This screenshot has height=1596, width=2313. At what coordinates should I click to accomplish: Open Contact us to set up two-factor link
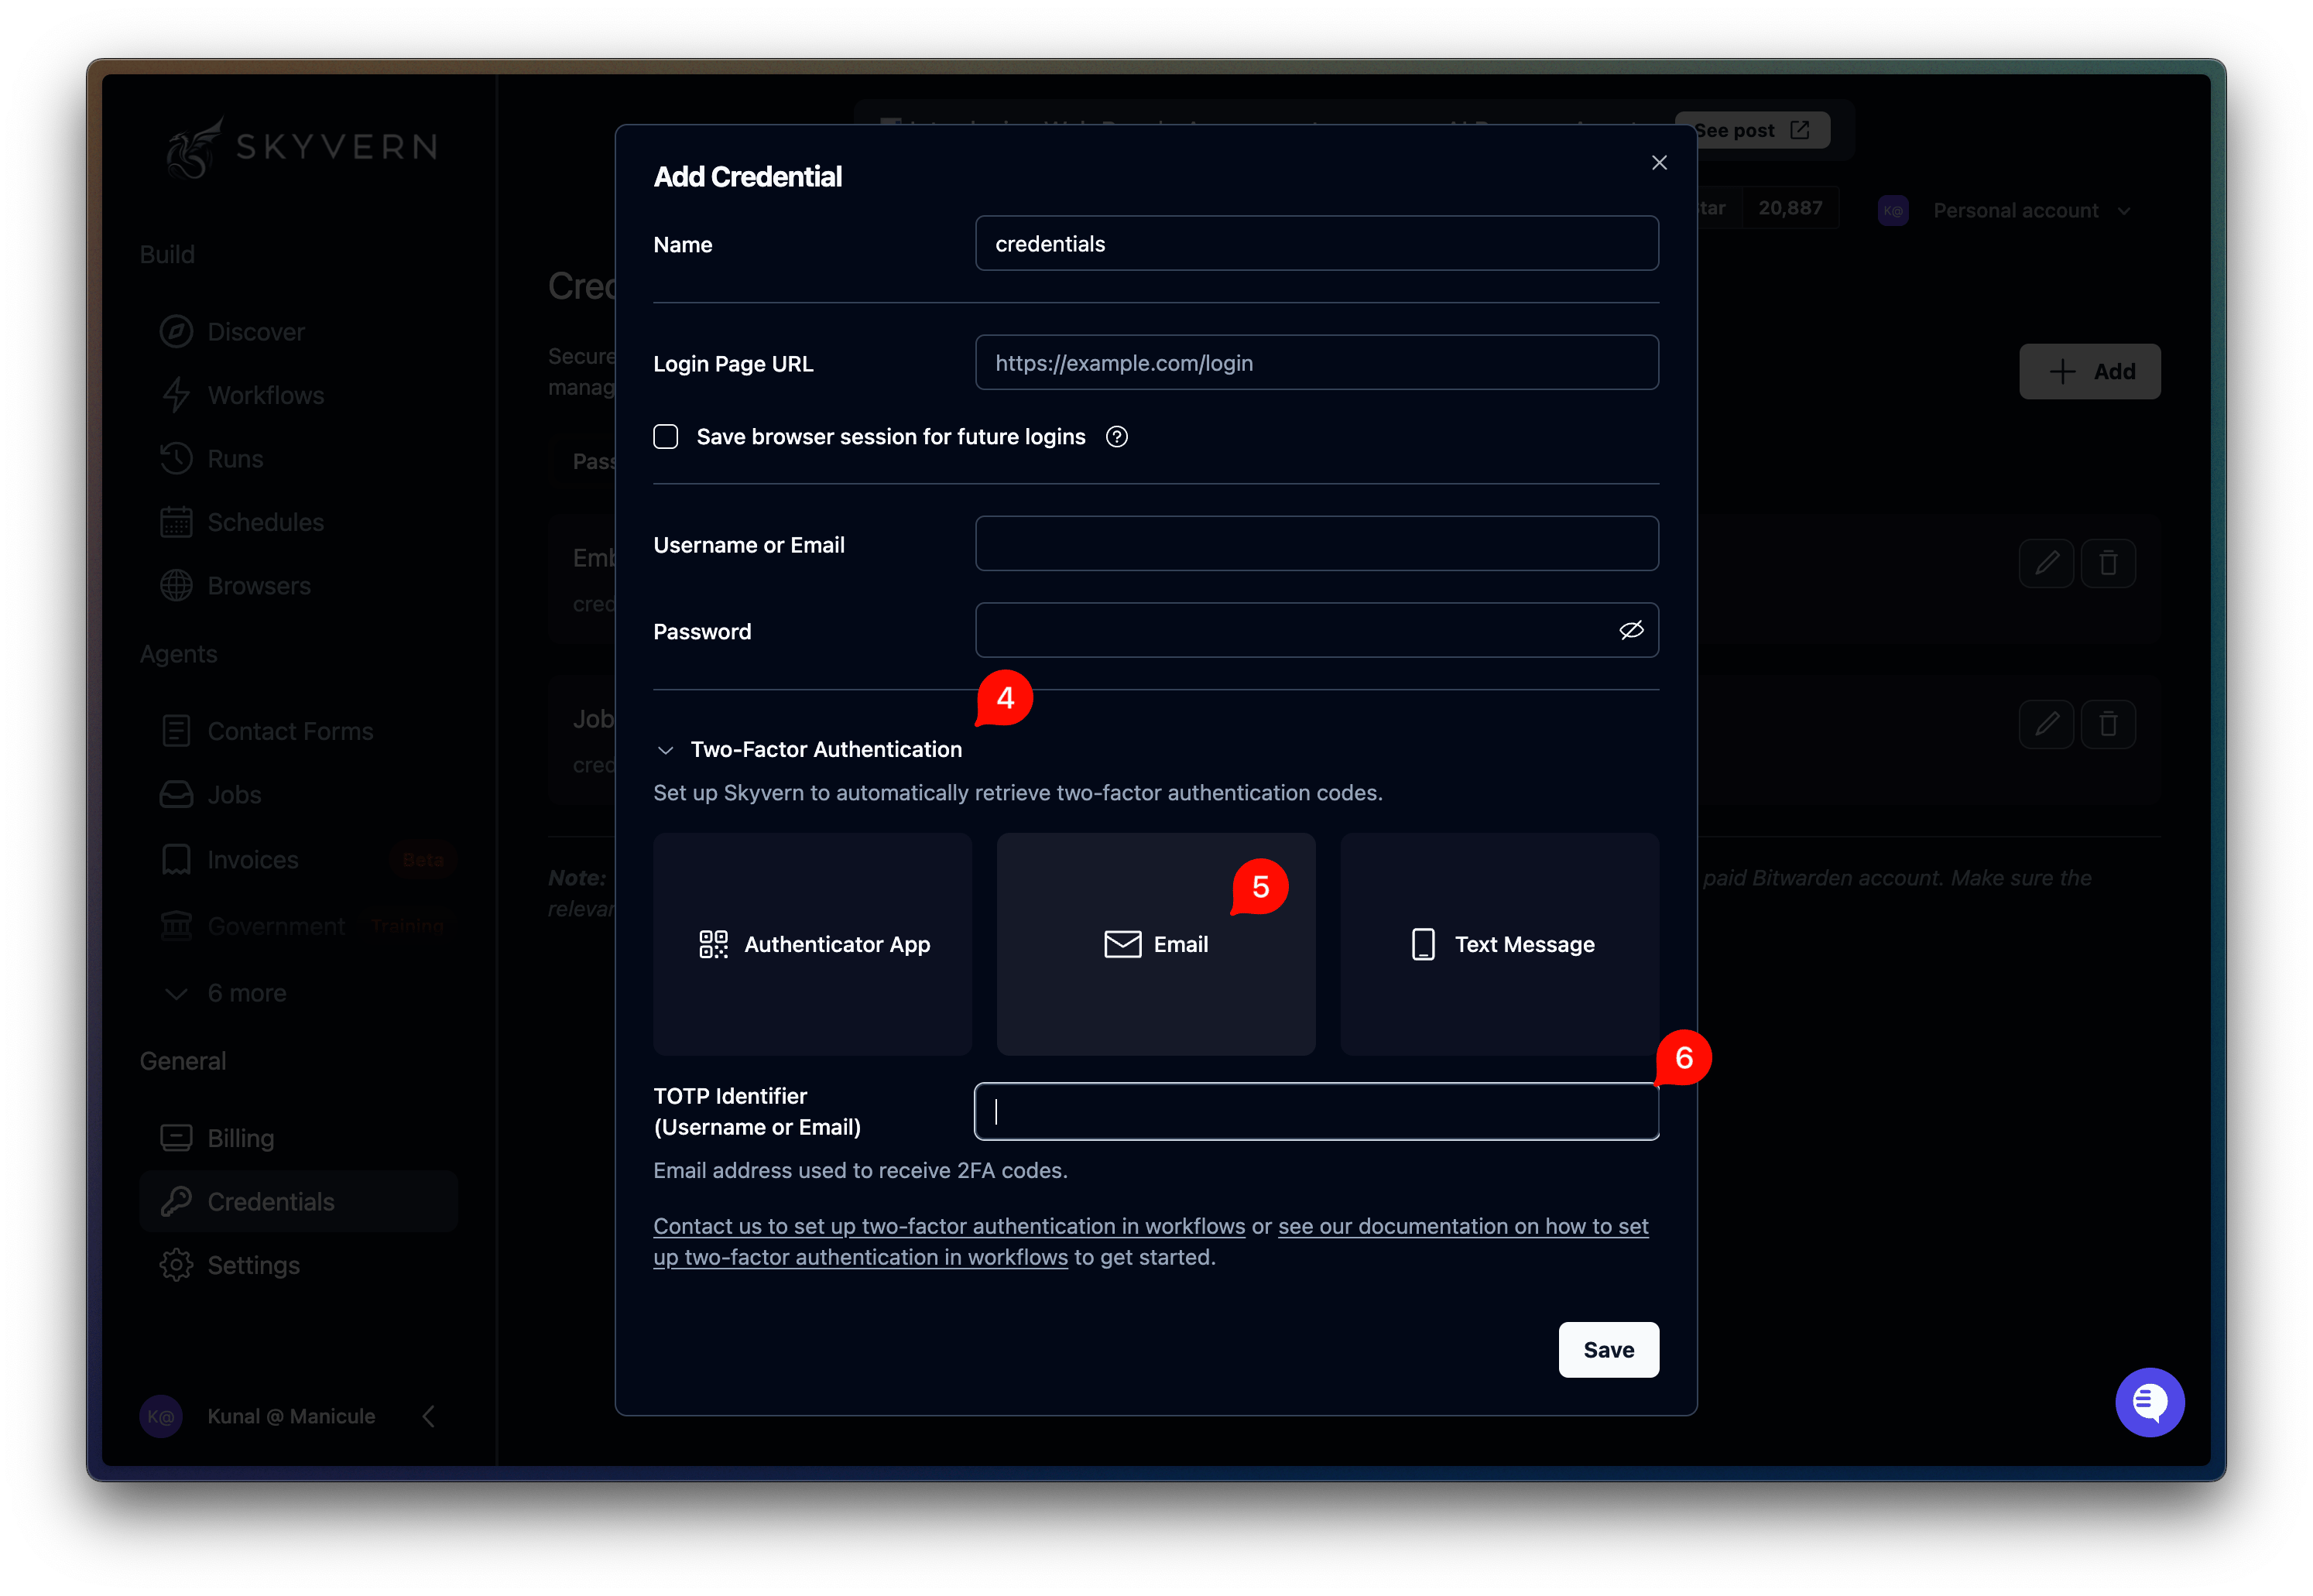tap(949, 1226)
